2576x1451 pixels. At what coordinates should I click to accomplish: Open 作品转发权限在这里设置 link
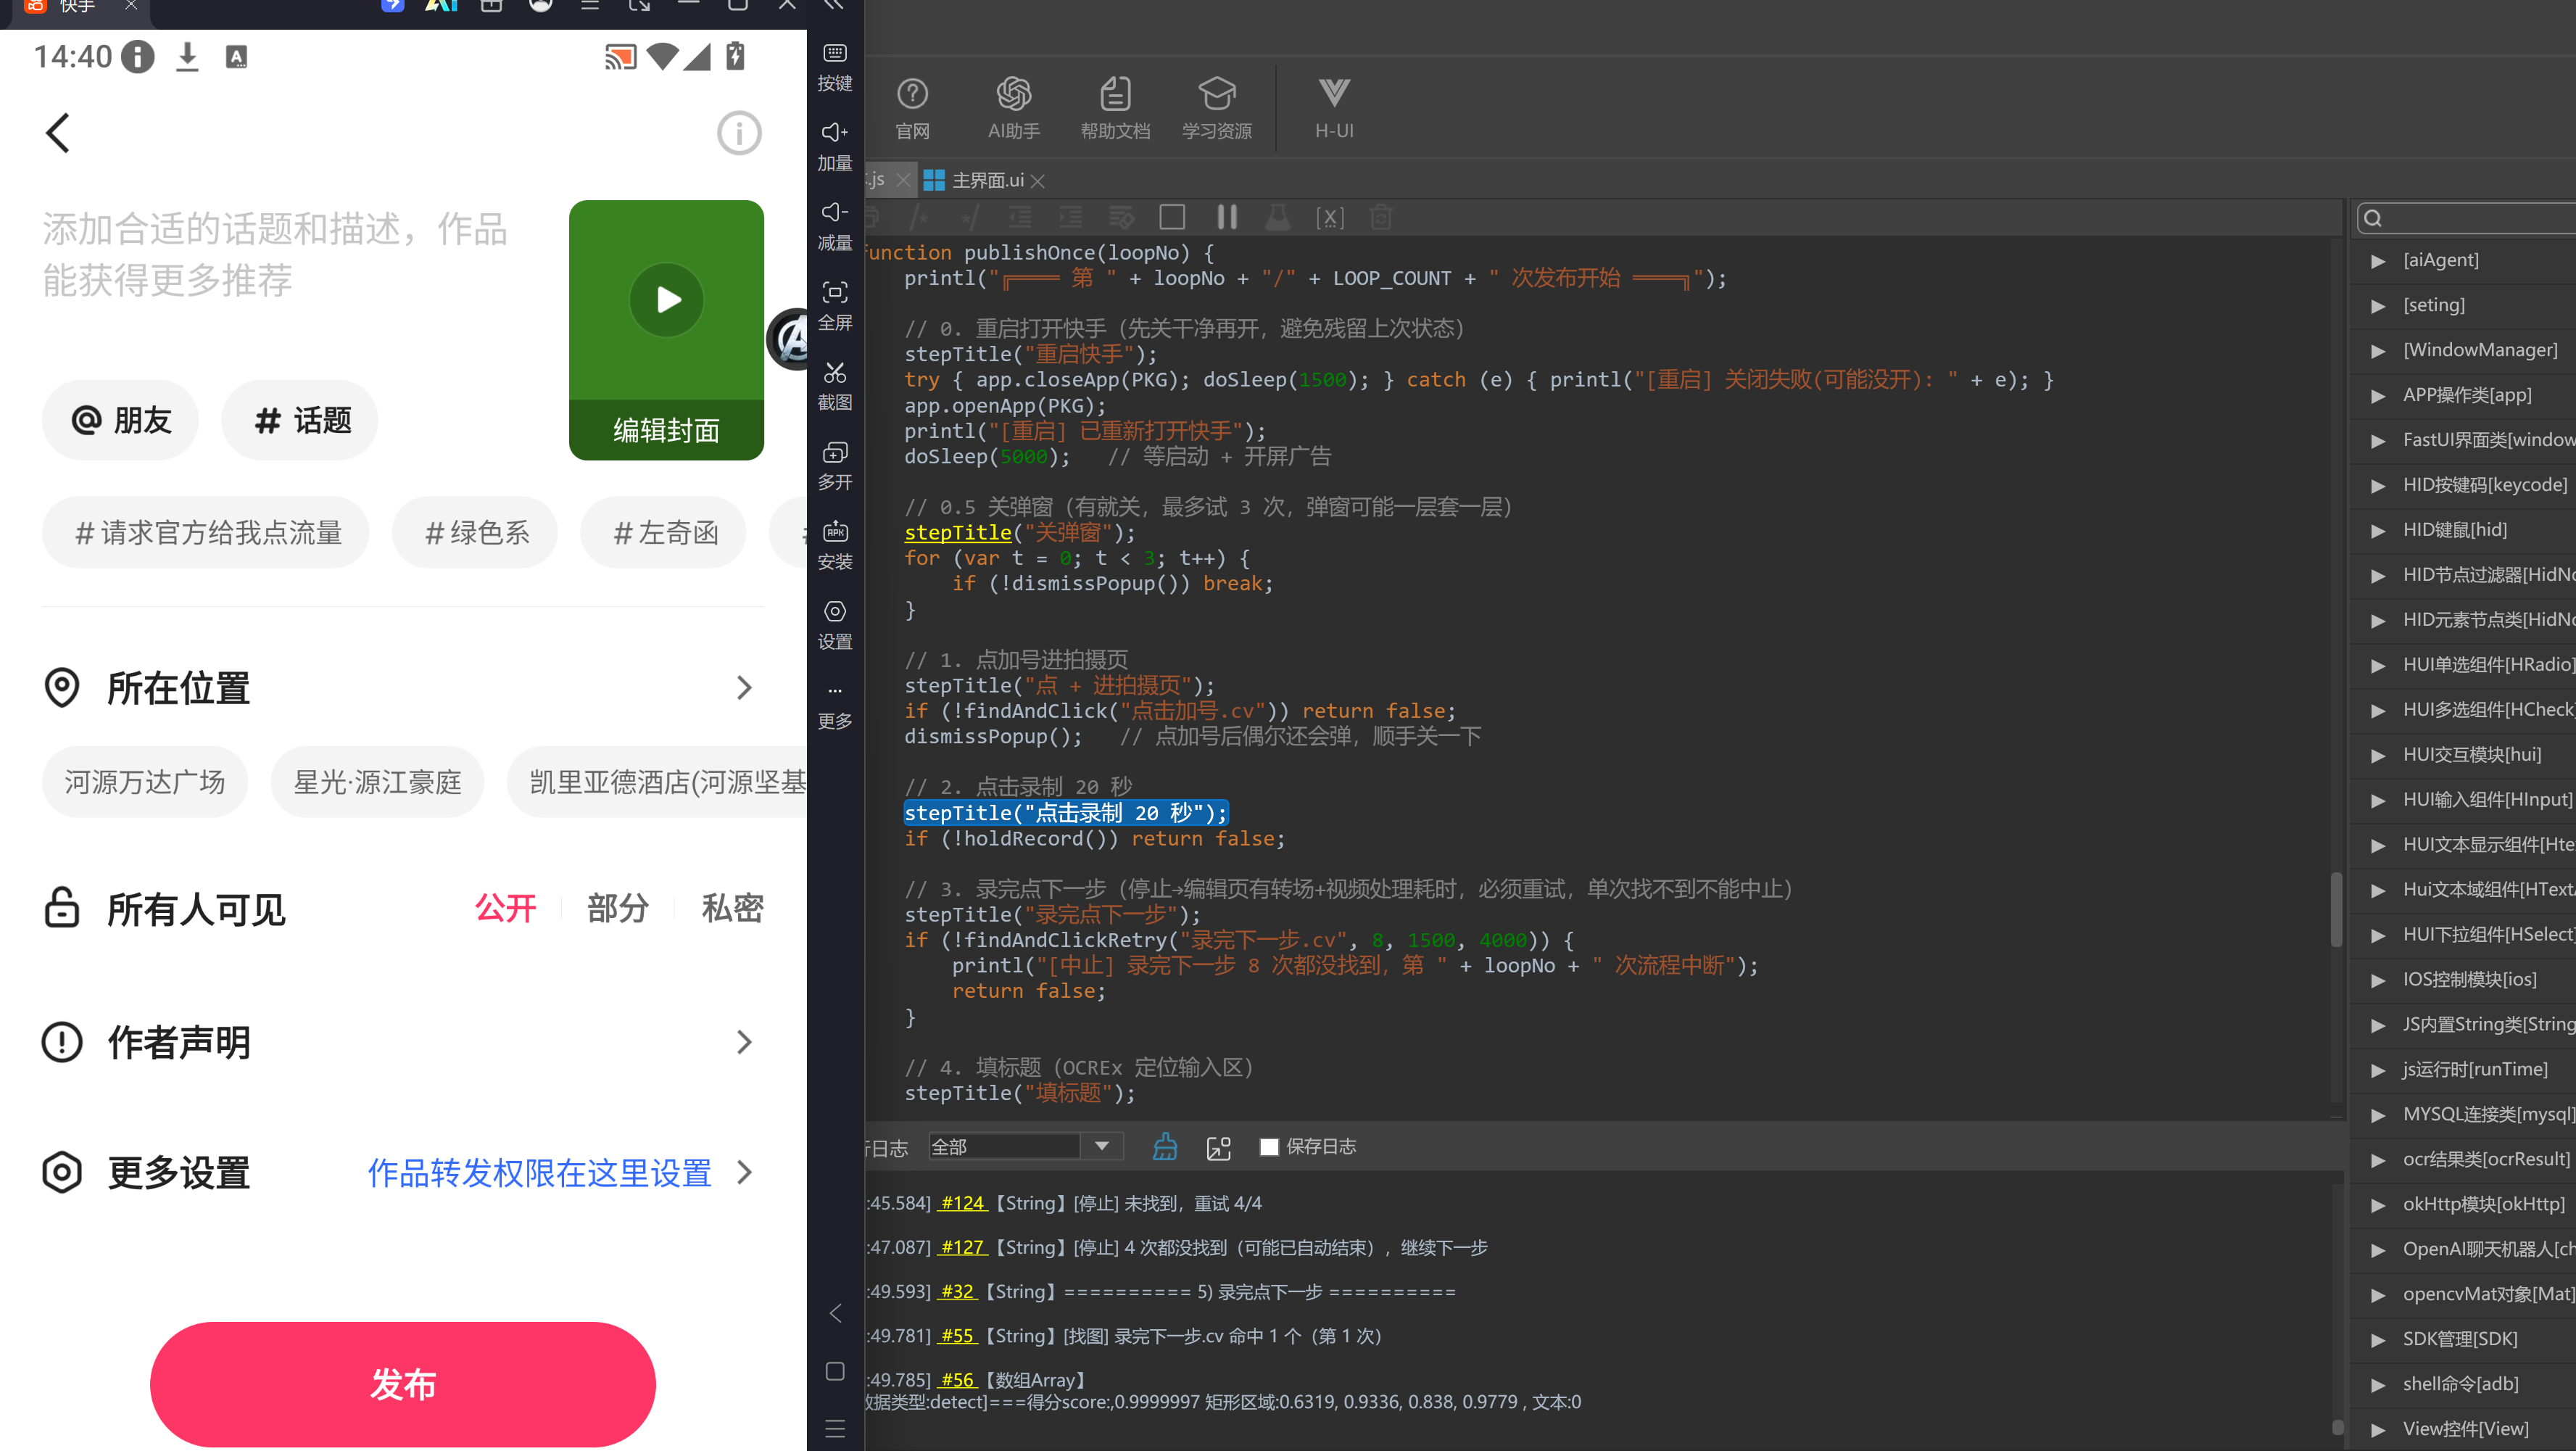click(x=539, y=1172)
